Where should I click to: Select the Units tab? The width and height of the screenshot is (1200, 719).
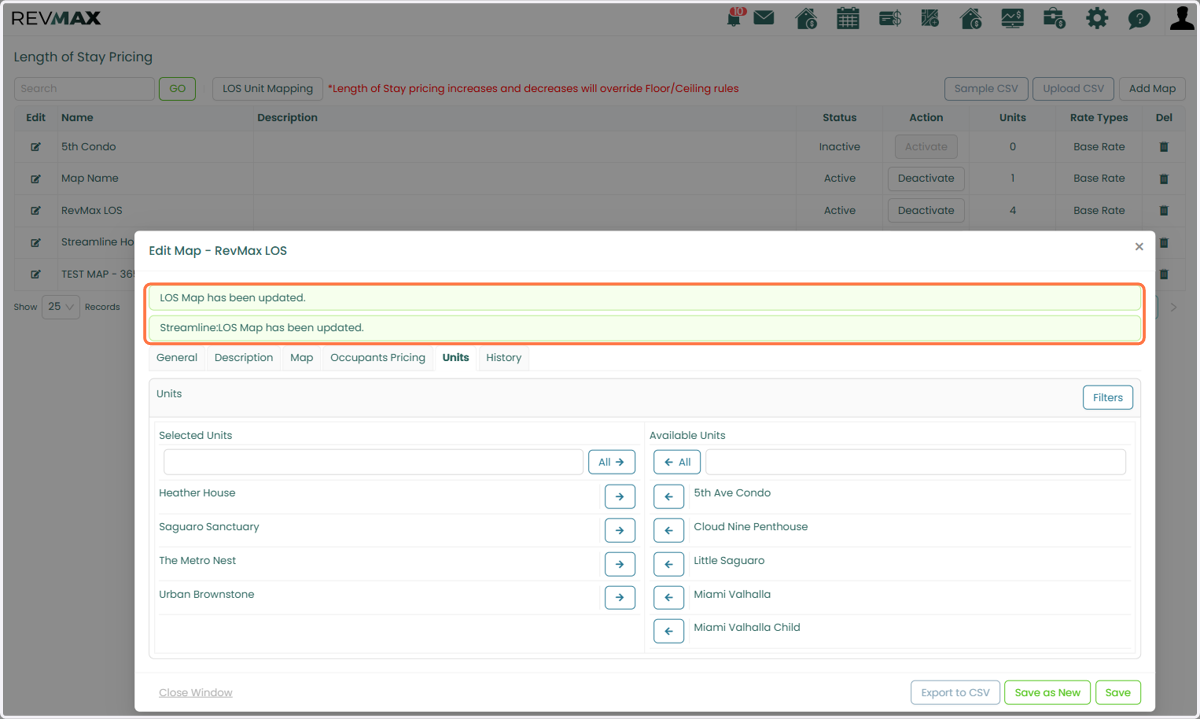(456, 358)
